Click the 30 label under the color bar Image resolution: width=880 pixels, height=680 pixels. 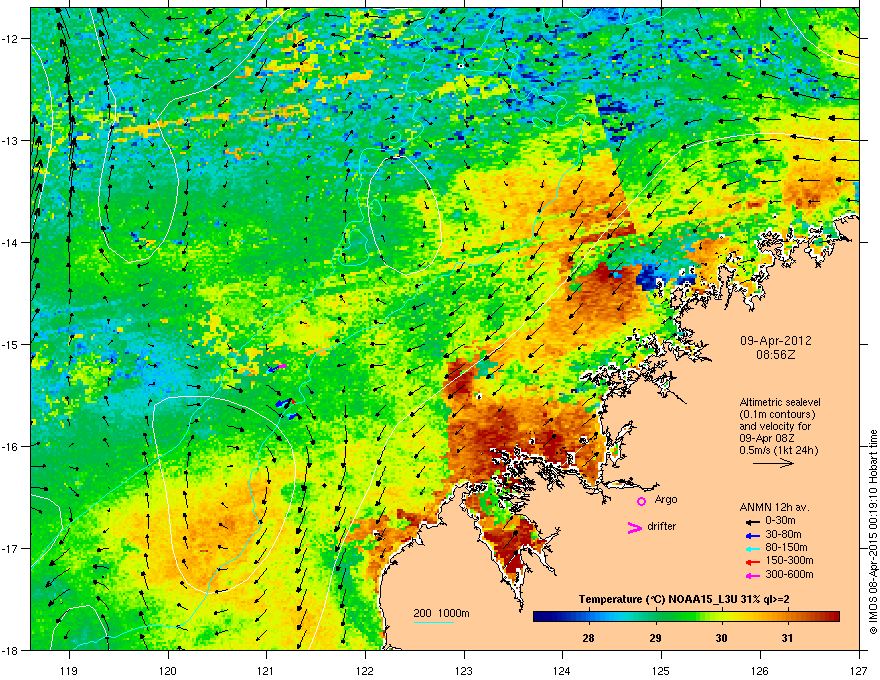[721, 638]
